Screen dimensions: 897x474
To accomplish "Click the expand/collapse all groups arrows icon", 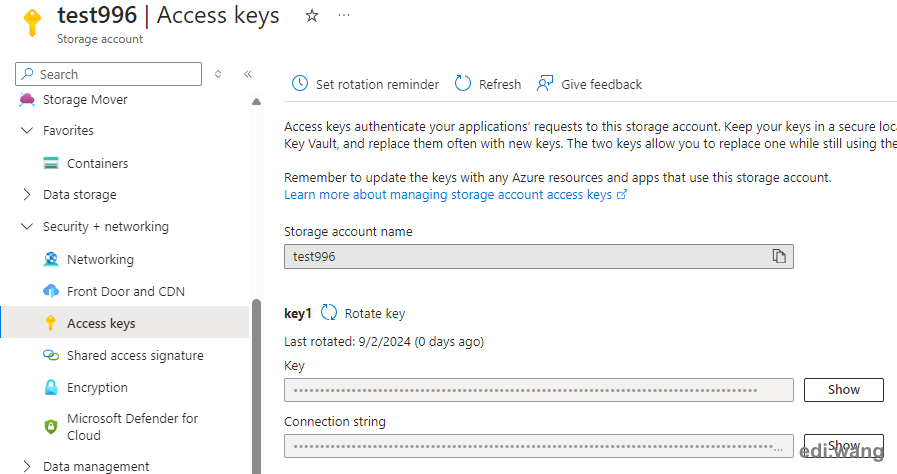I will click(x=218, y=74).
